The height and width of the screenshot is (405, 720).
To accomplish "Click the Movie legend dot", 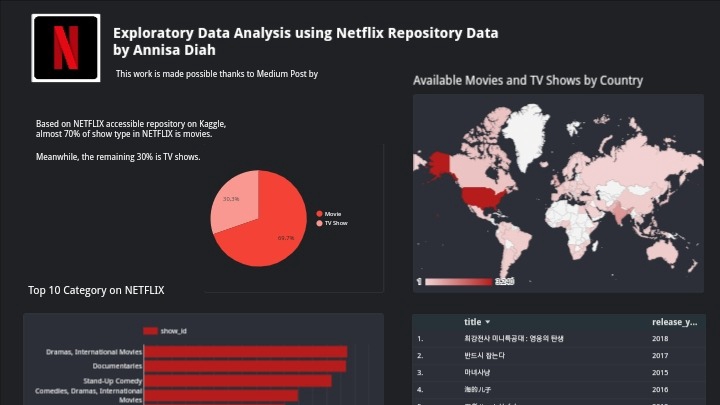I will click(319, 214).
